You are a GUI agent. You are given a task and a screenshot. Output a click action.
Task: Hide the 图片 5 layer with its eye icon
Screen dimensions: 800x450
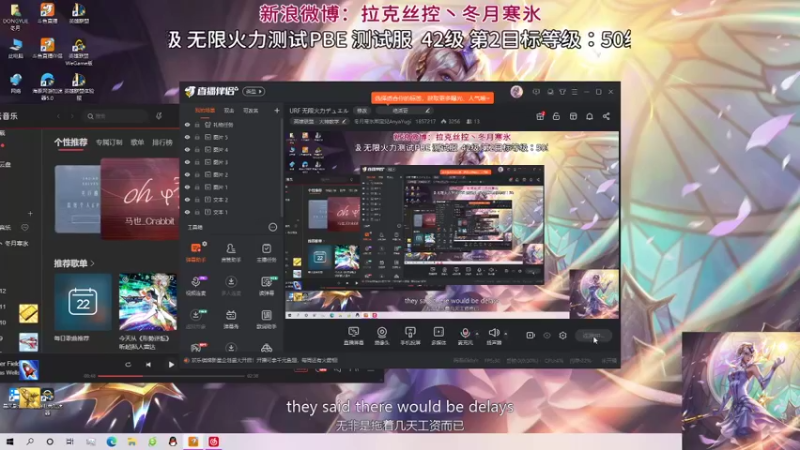[x=188, y=137]
